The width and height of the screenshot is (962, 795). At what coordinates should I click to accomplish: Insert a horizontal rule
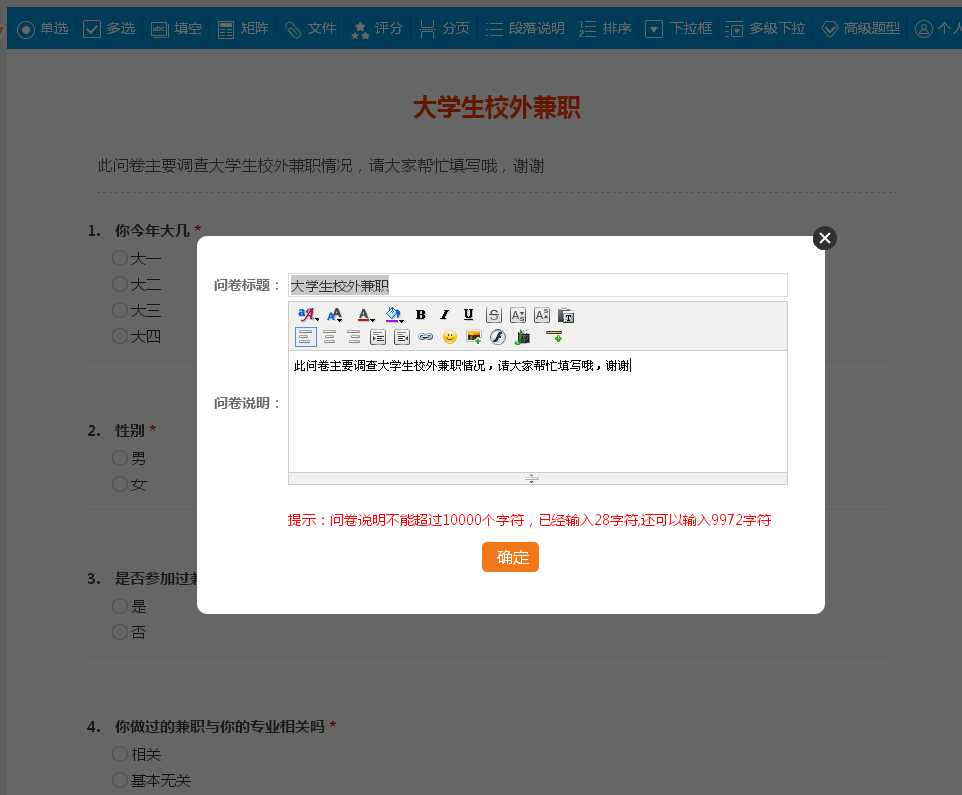coord(554,336)
